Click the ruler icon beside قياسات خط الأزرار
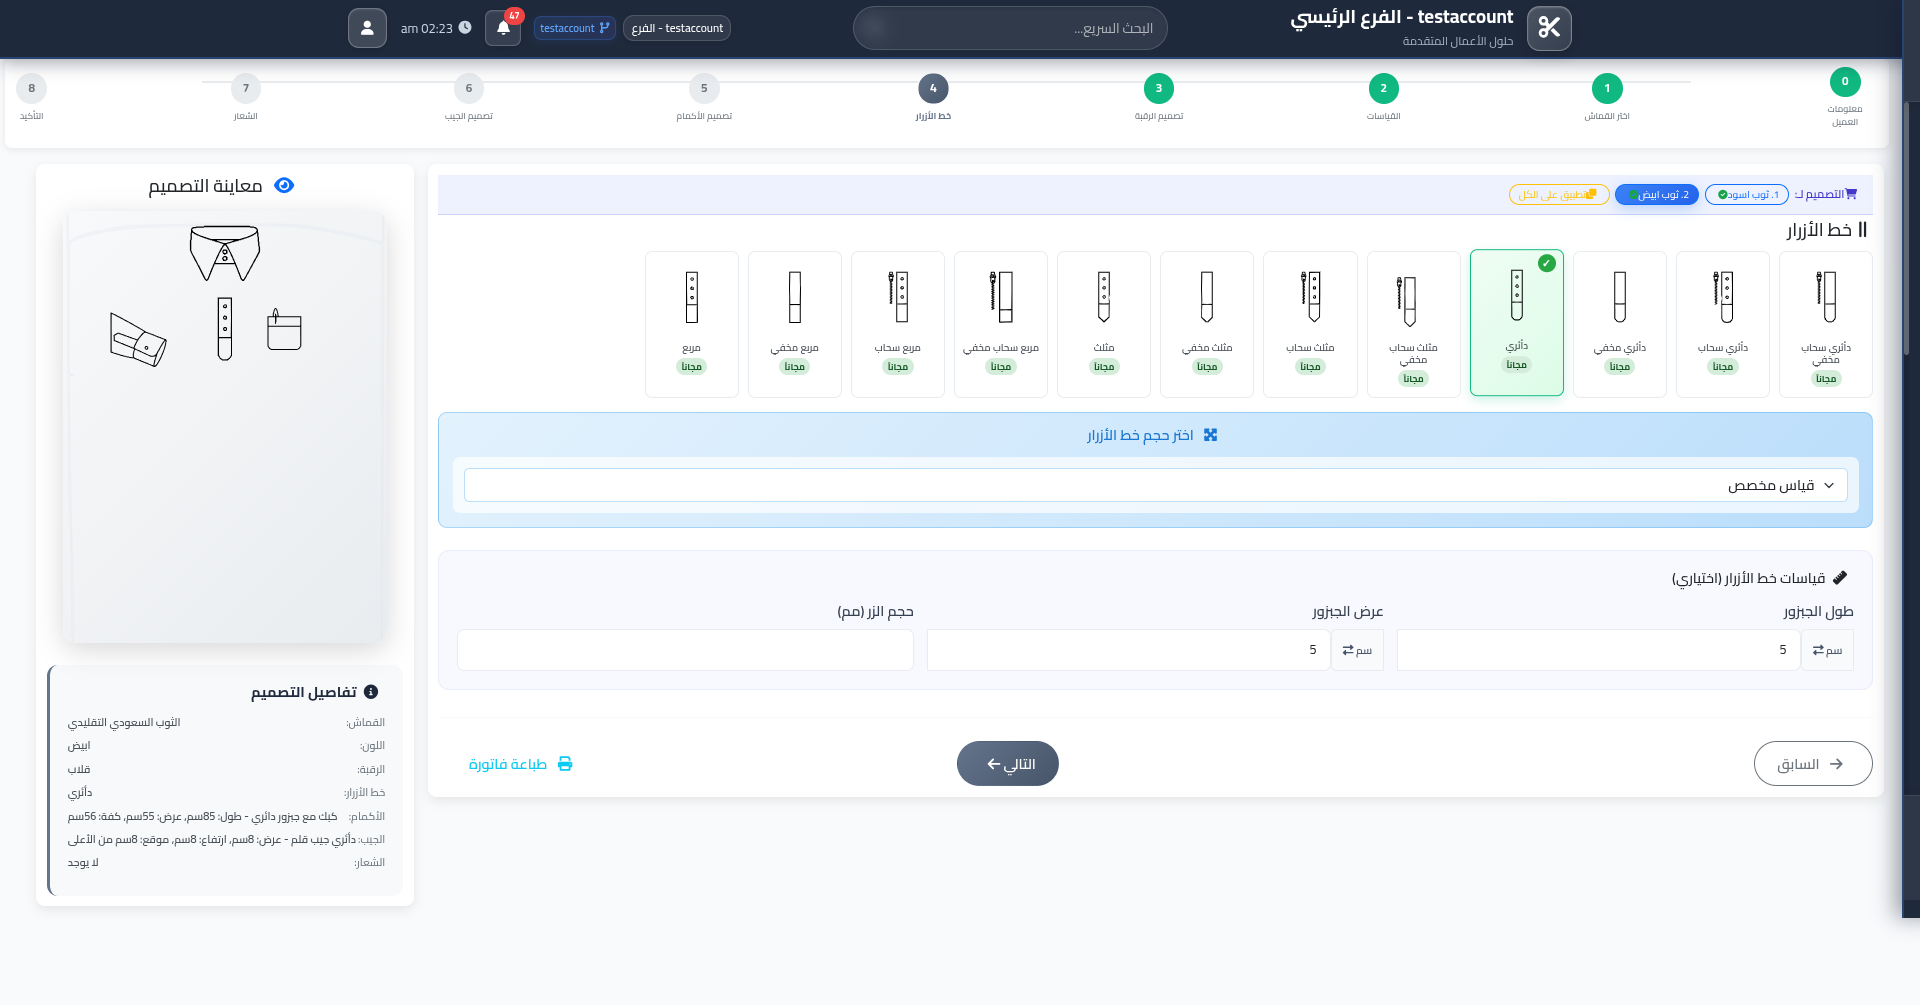 point(1842,578)
